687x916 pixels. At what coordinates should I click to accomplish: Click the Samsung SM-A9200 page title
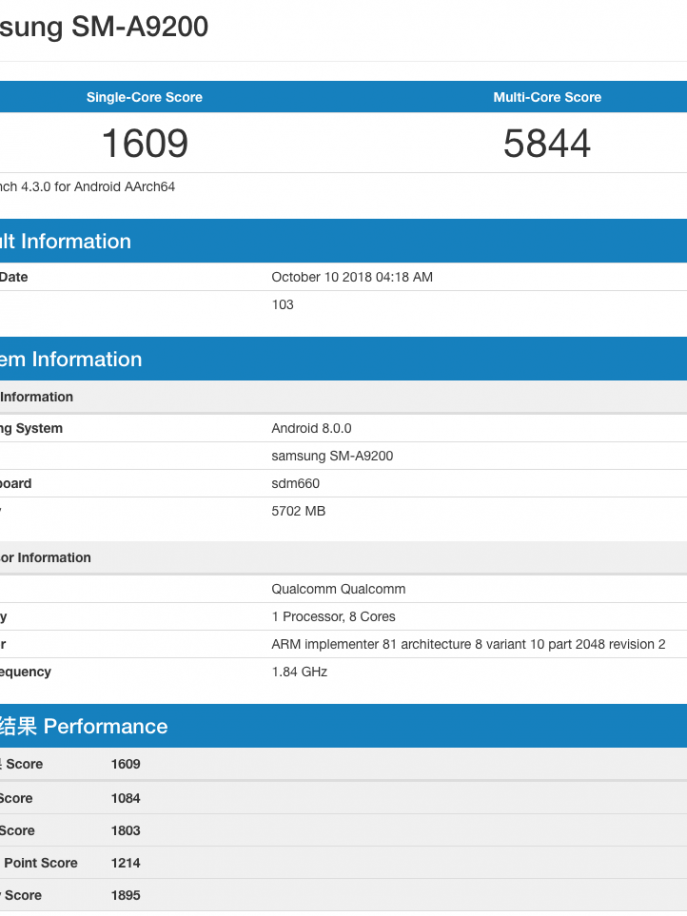coord(104,28)
